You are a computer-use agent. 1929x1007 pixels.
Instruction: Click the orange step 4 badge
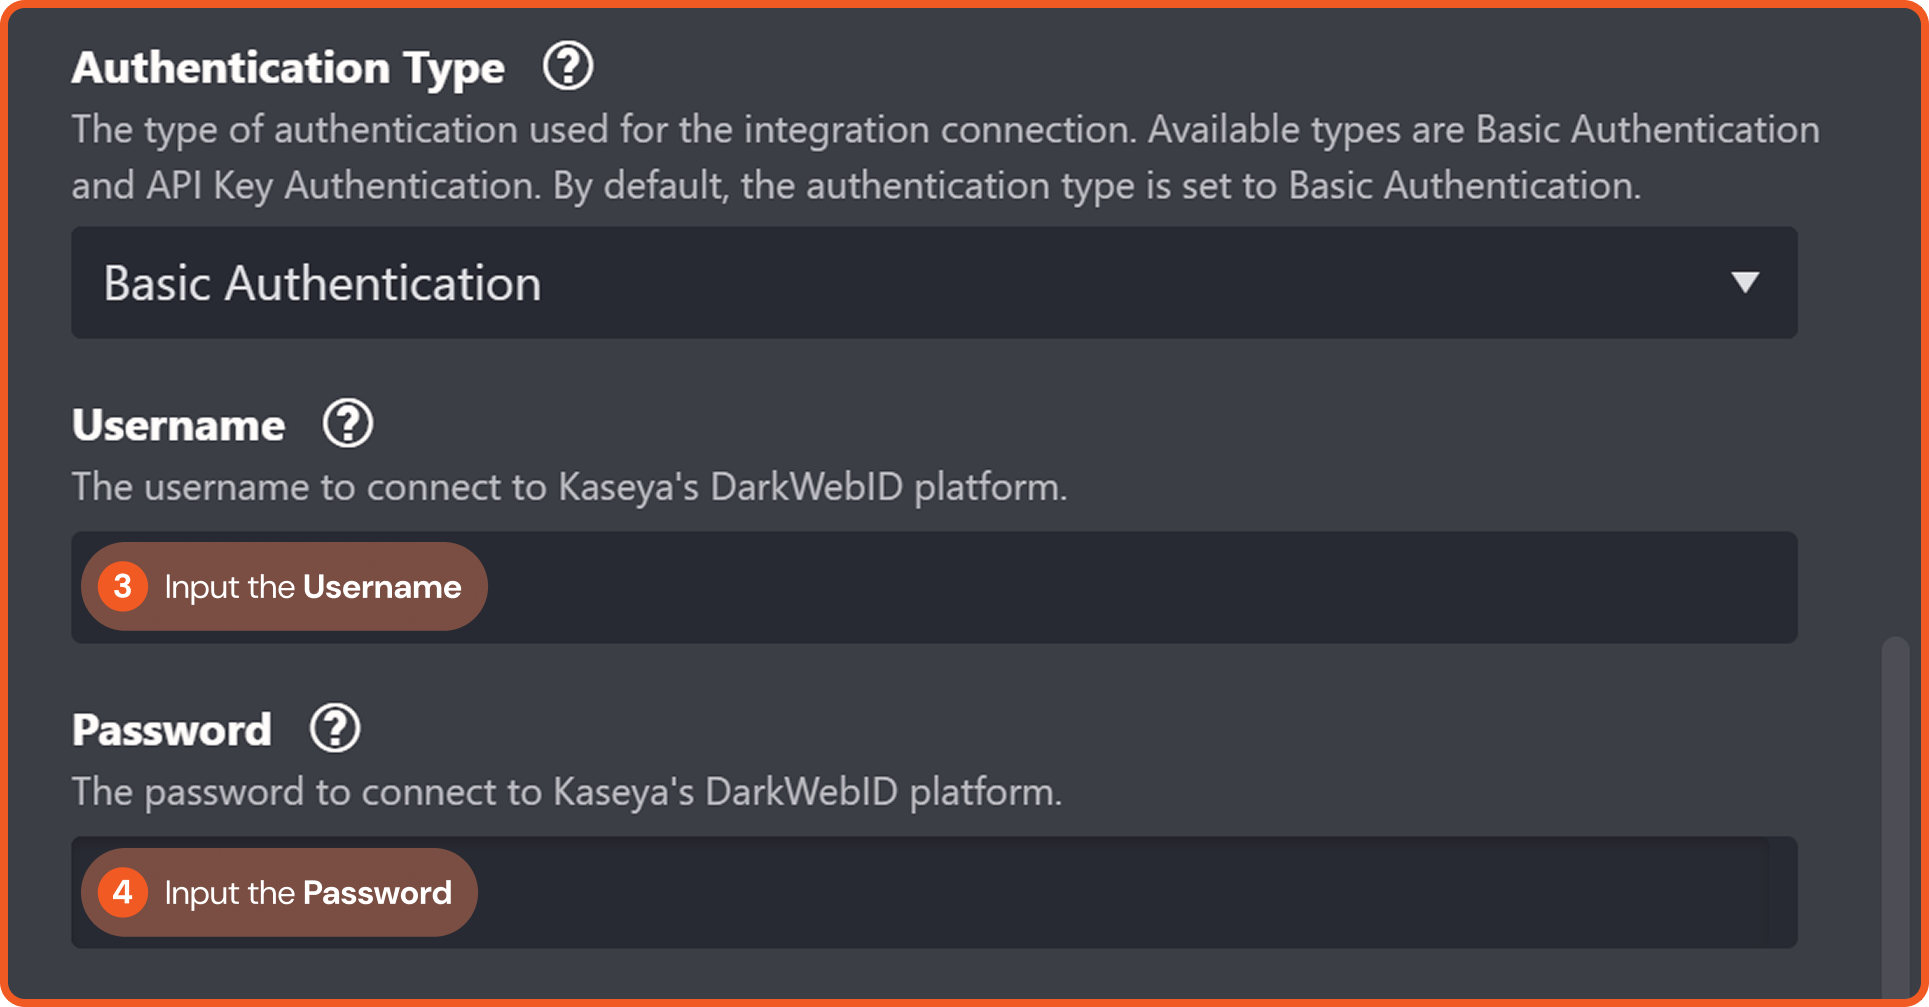coord(123,892)
